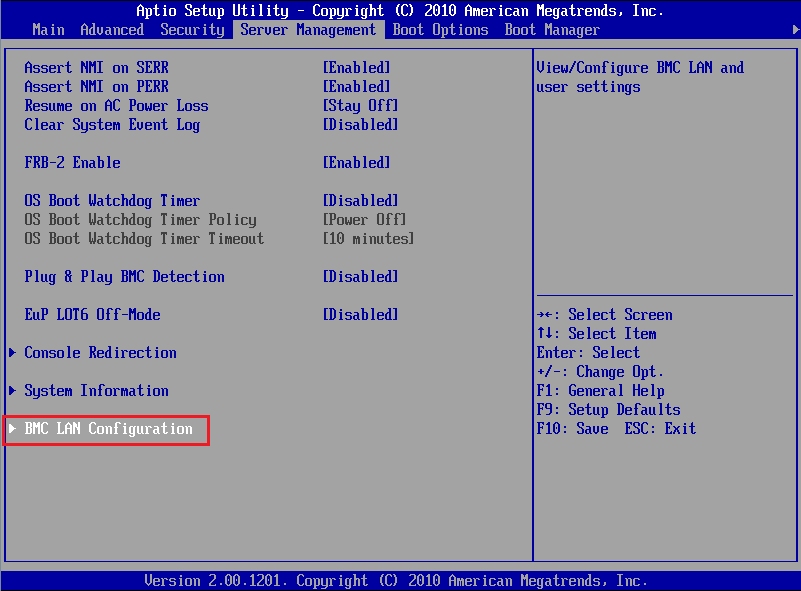This screenshot has height=591, width=801.
Task: Open the Security menu
Action: click(x=192, y=29)
